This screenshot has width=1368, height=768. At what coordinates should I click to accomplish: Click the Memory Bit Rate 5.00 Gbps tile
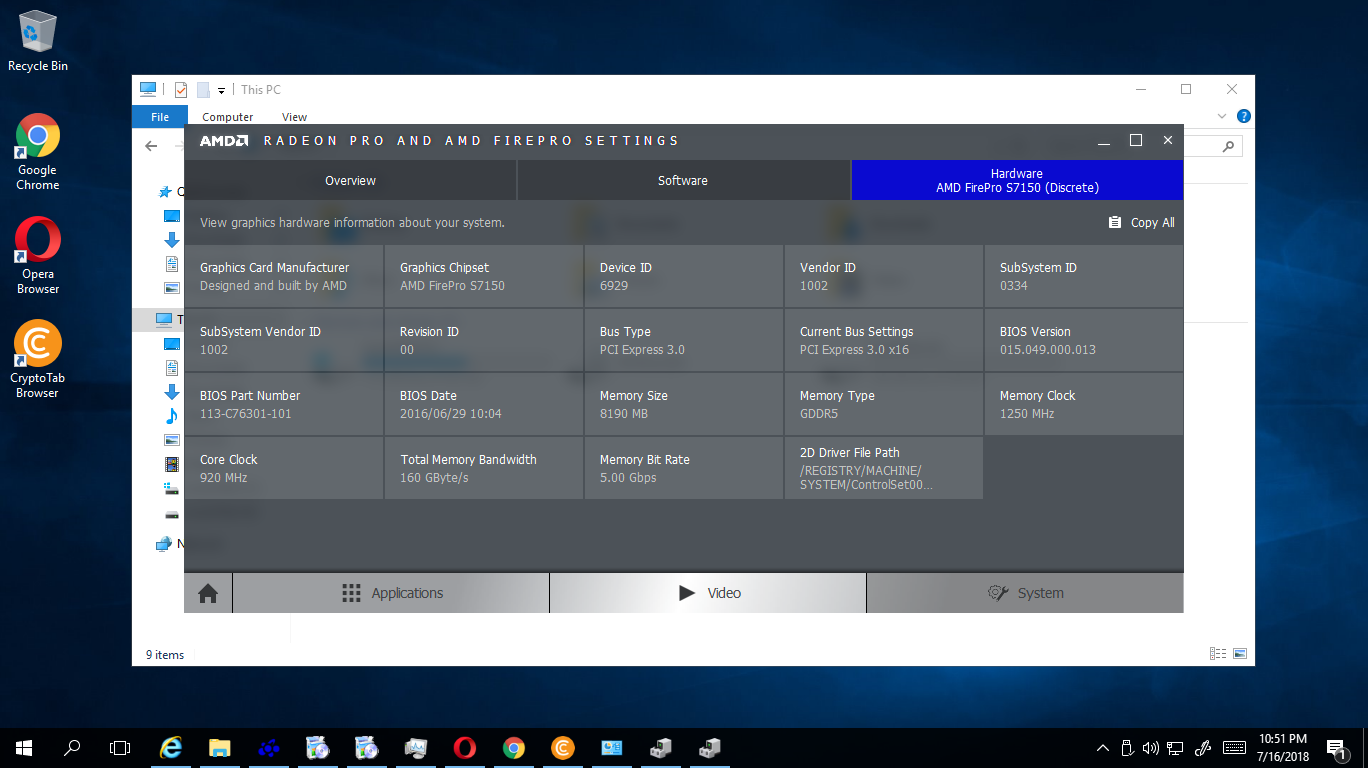point(684,468)
